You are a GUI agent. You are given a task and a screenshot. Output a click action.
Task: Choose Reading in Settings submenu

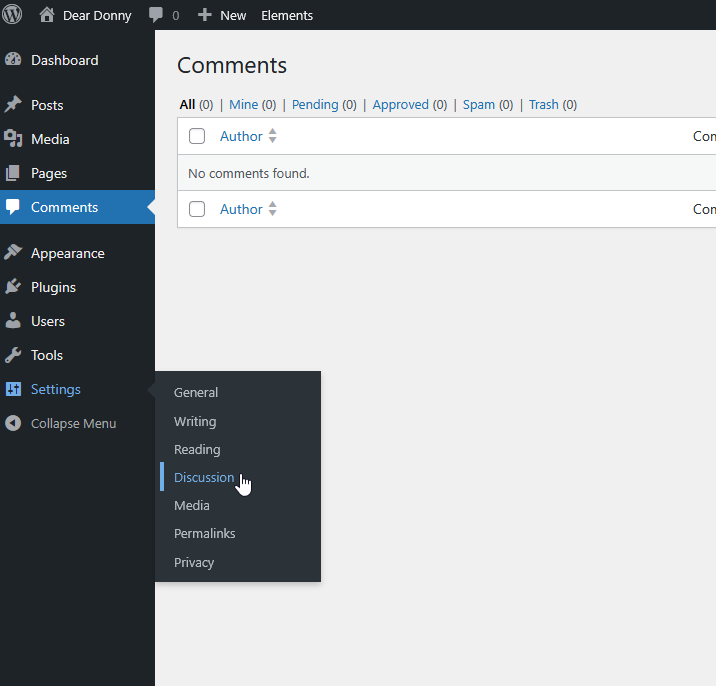tap(197, 449)
